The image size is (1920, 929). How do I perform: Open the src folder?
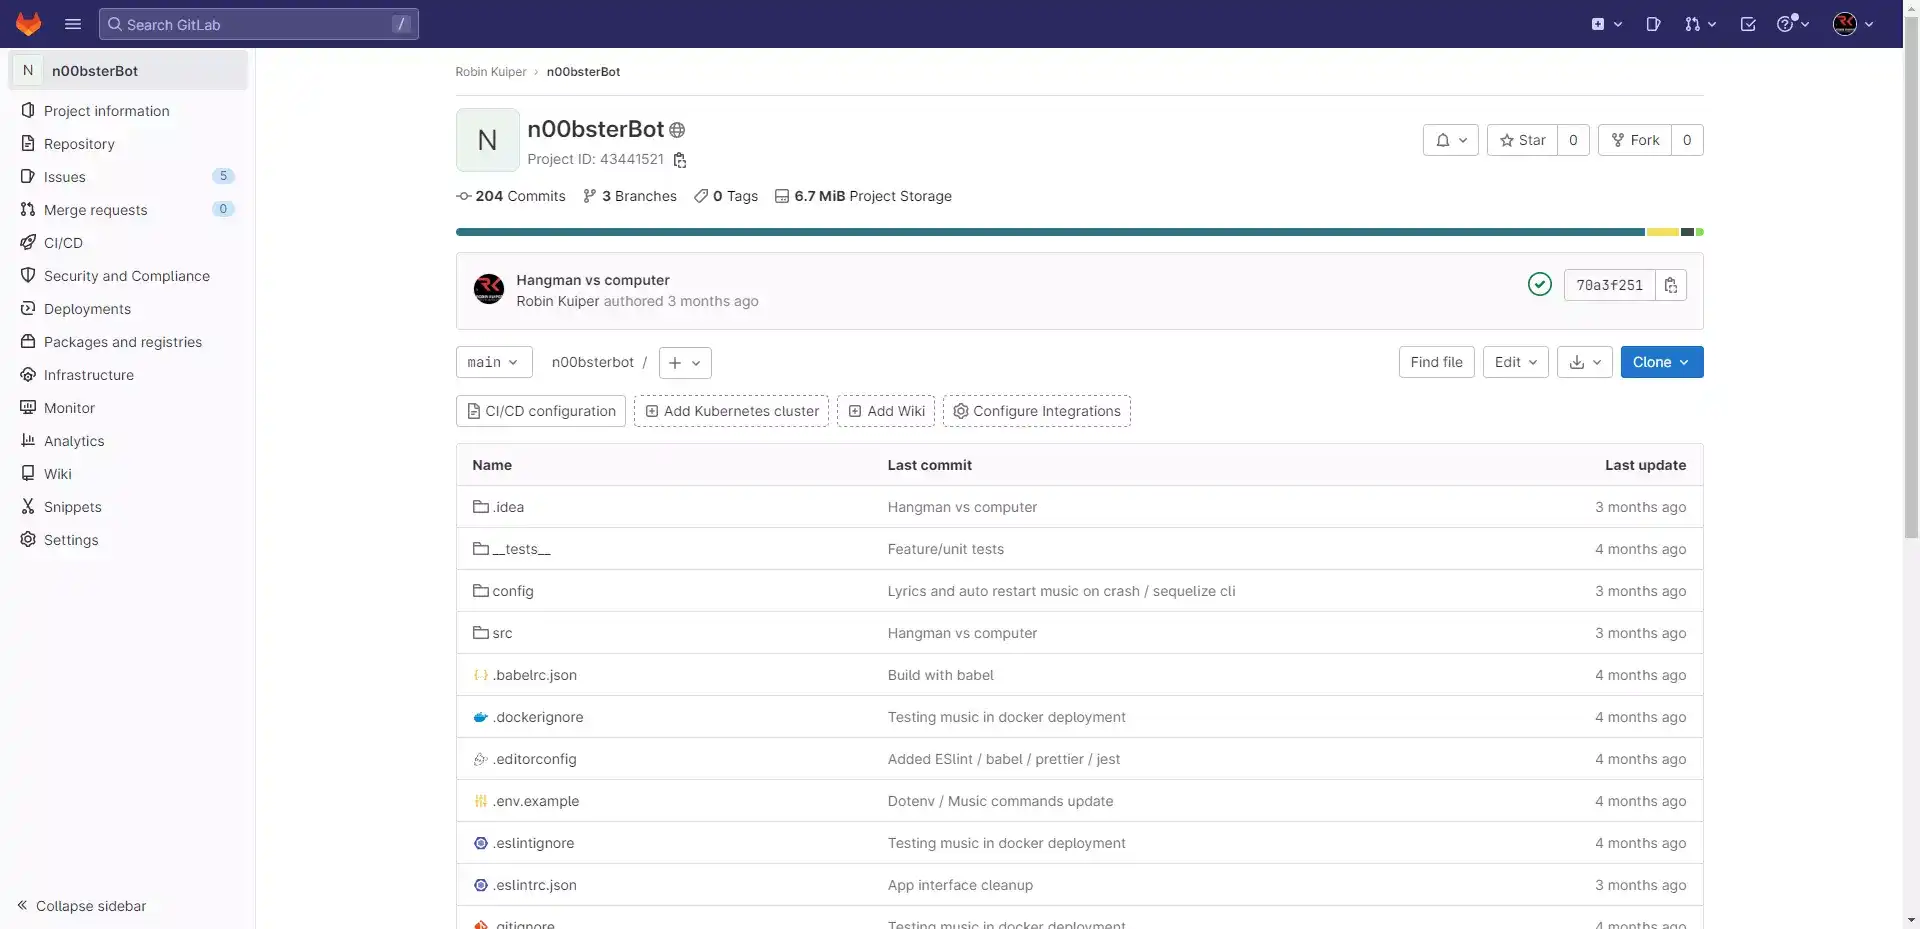502,633
